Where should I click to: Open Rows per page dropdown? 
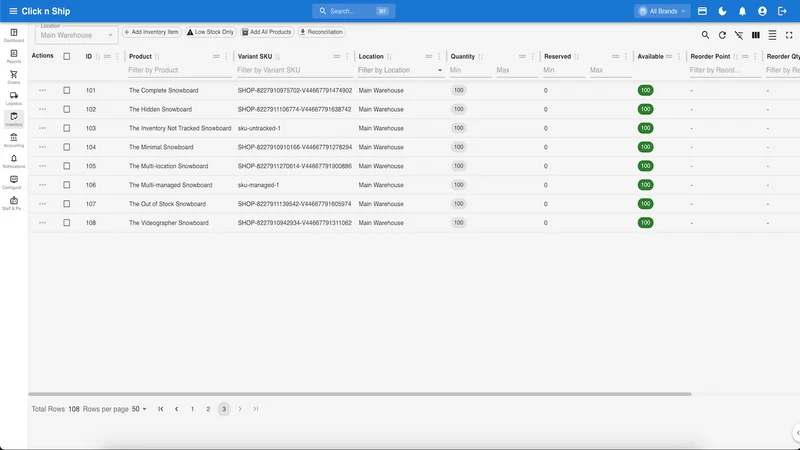point(139,409)
